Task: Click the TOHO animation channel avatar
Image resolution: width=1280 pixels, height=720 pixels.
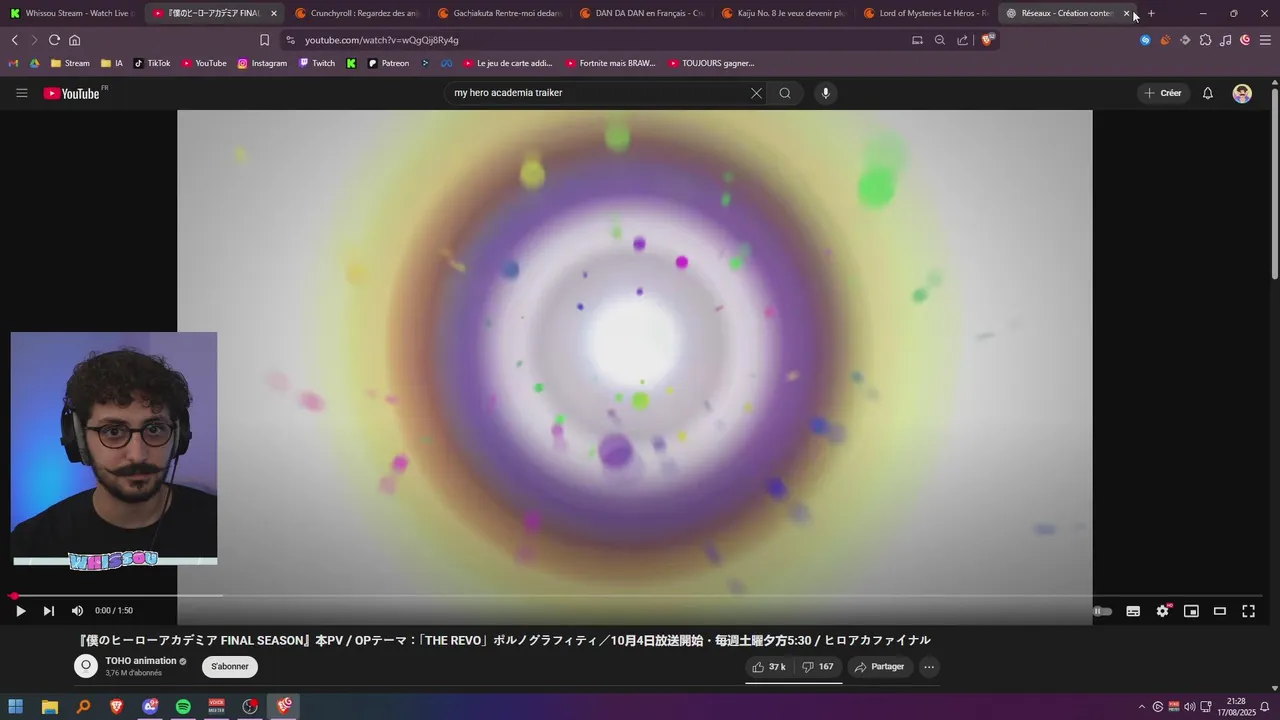Action: coord(86,666)
